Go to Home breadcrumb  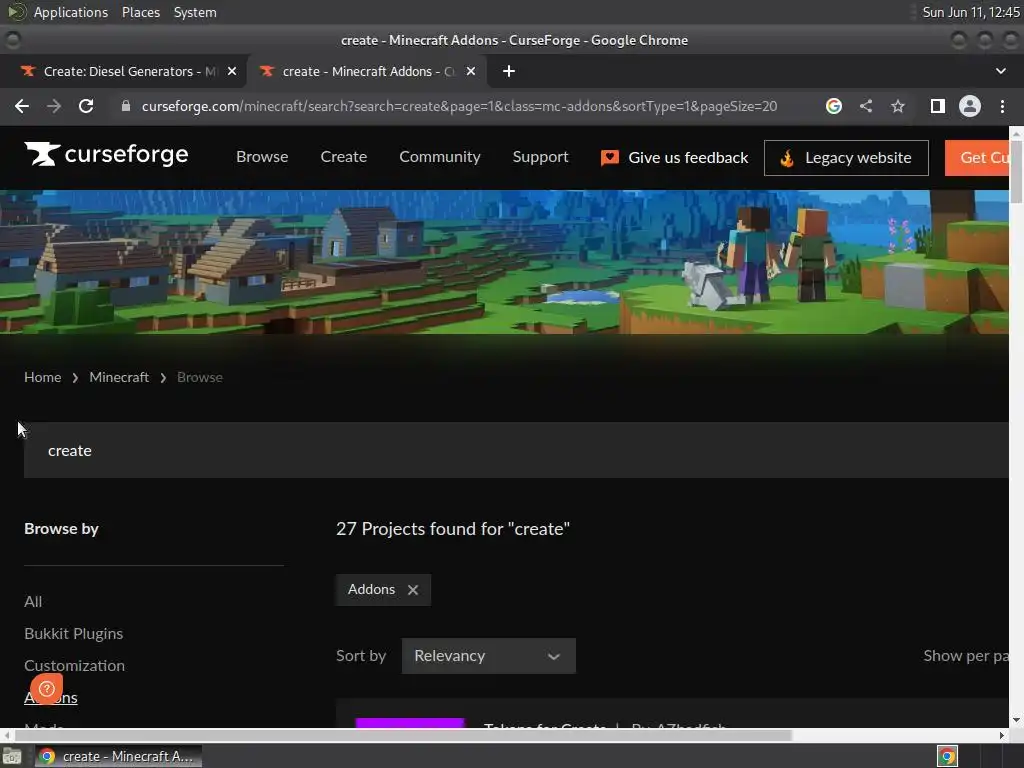tap(42, 377)
